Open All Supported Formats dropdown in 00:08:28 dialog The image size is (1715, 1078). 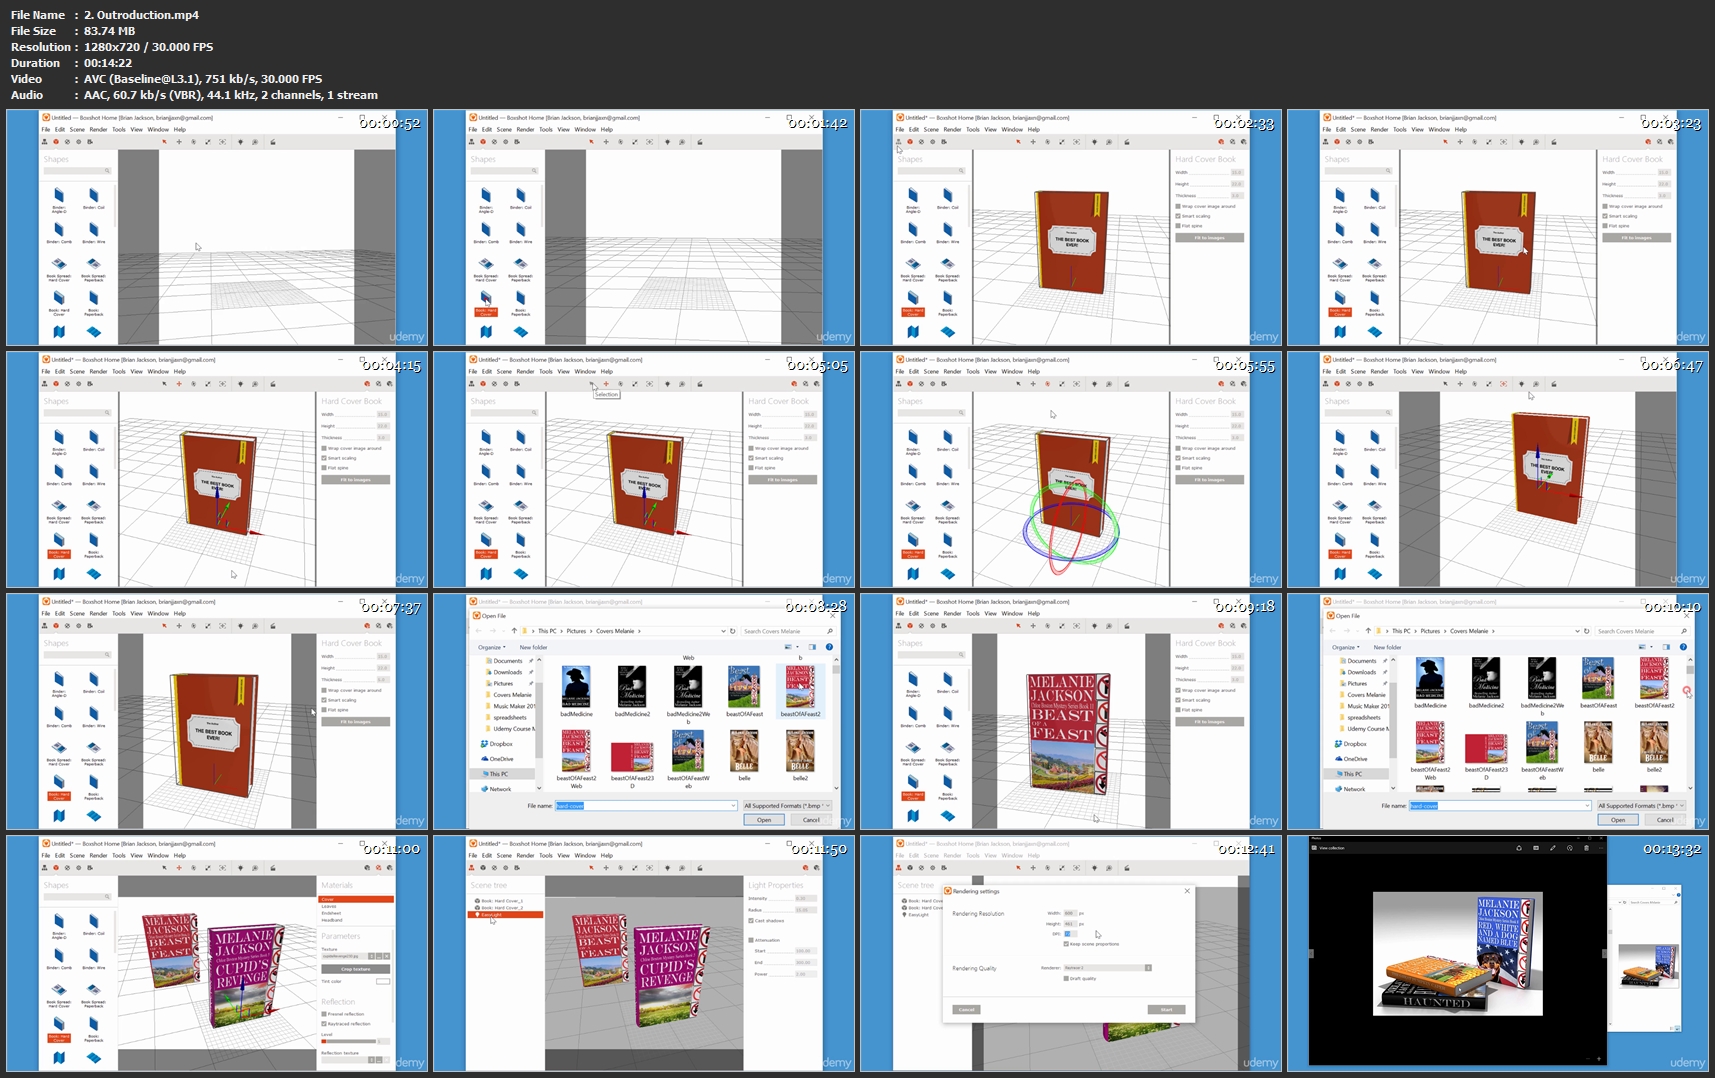(787, 806)
